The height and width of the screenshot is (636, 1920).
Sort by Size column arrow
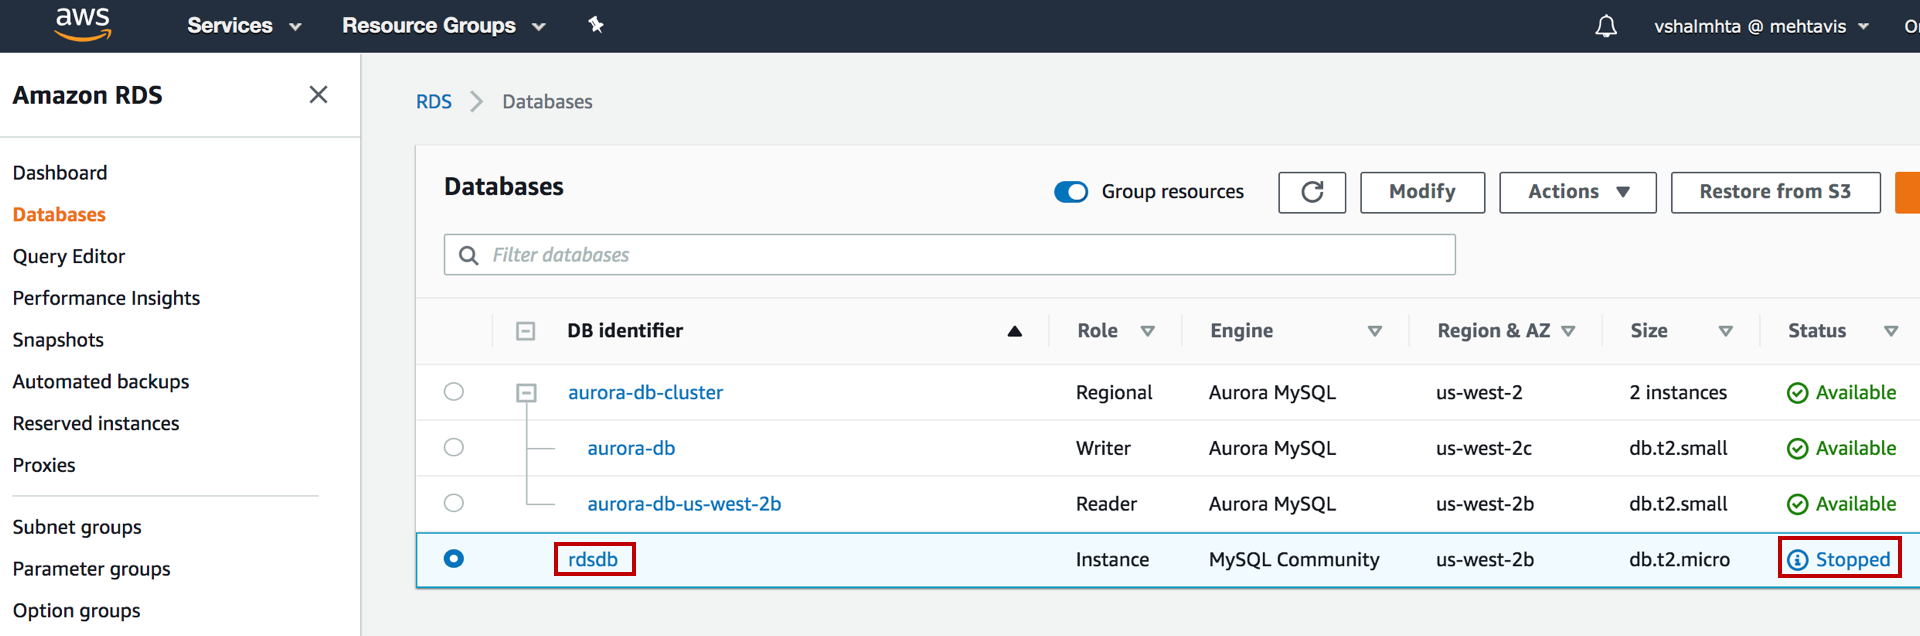point(1726,331)
